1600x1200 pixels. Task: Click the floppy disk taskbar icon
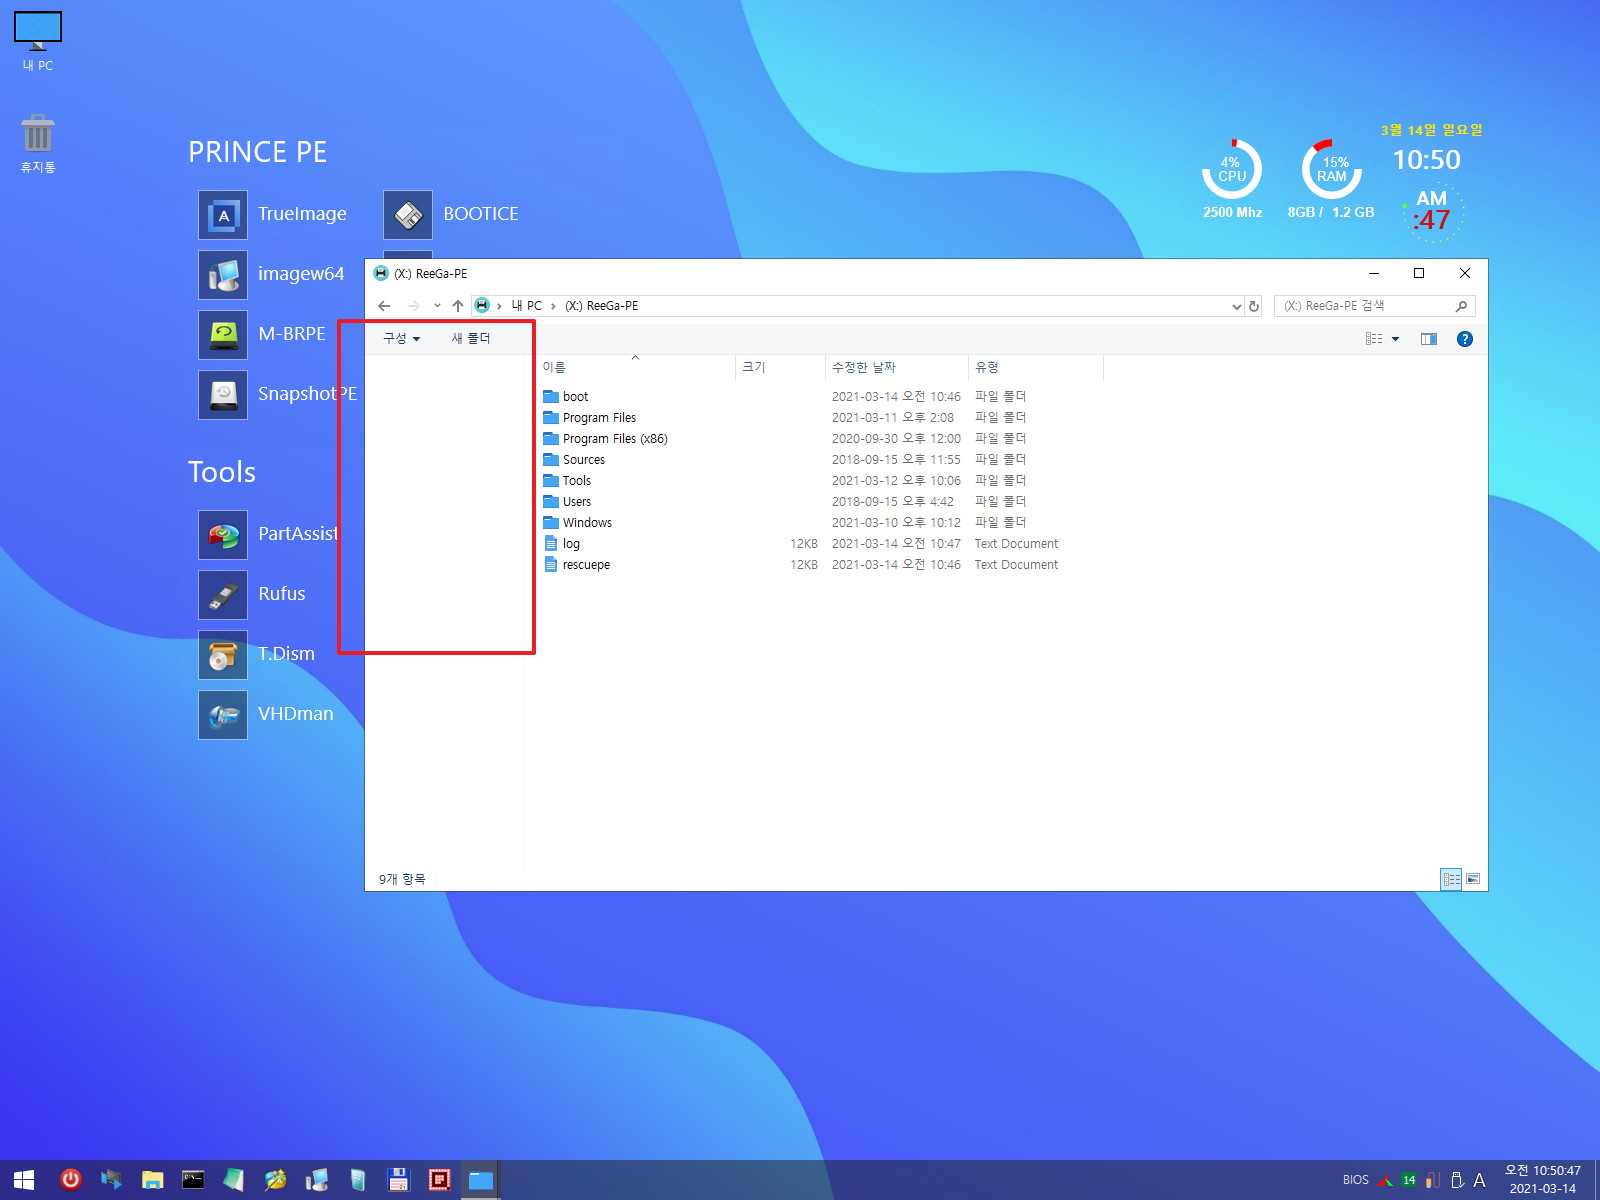click(x=398, y=1180)
